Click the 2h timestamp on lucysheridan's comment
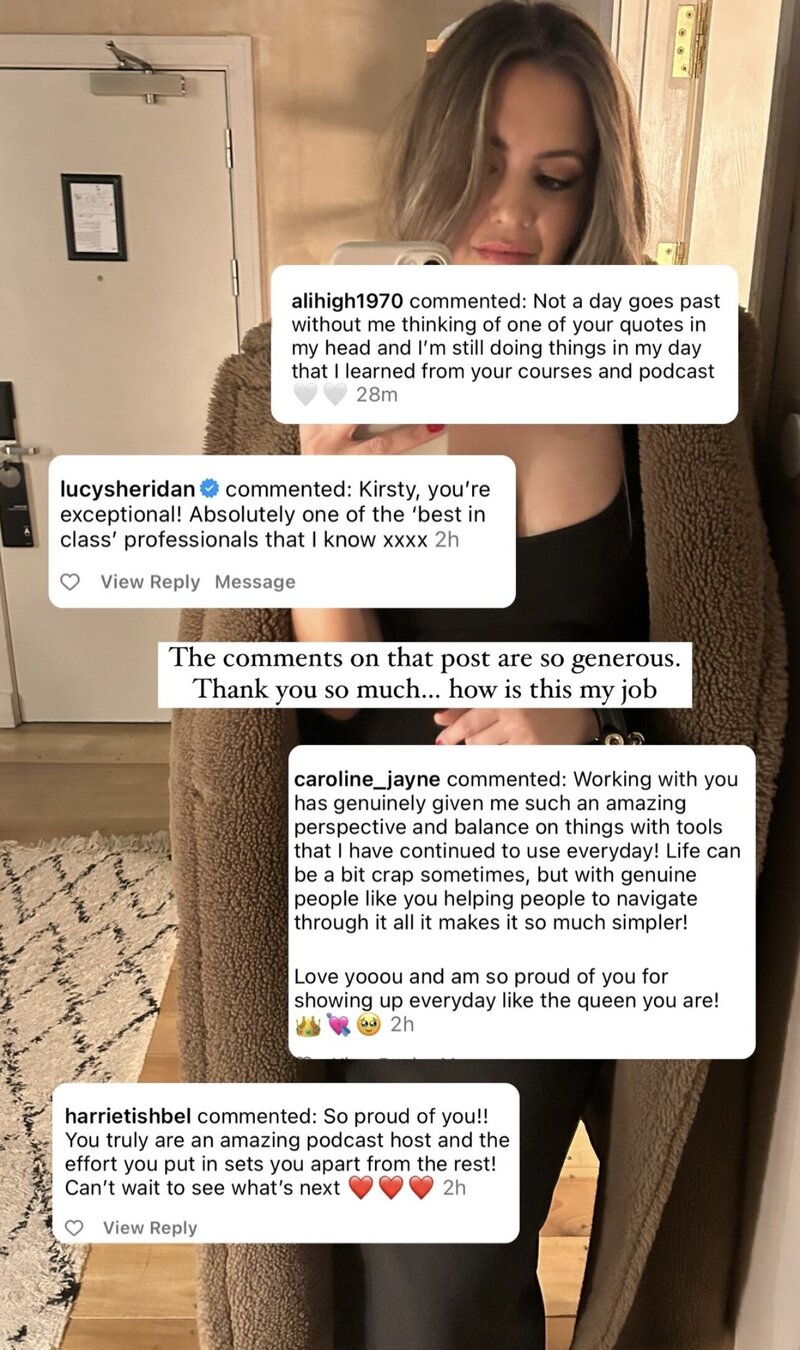 tap(447, 539)
